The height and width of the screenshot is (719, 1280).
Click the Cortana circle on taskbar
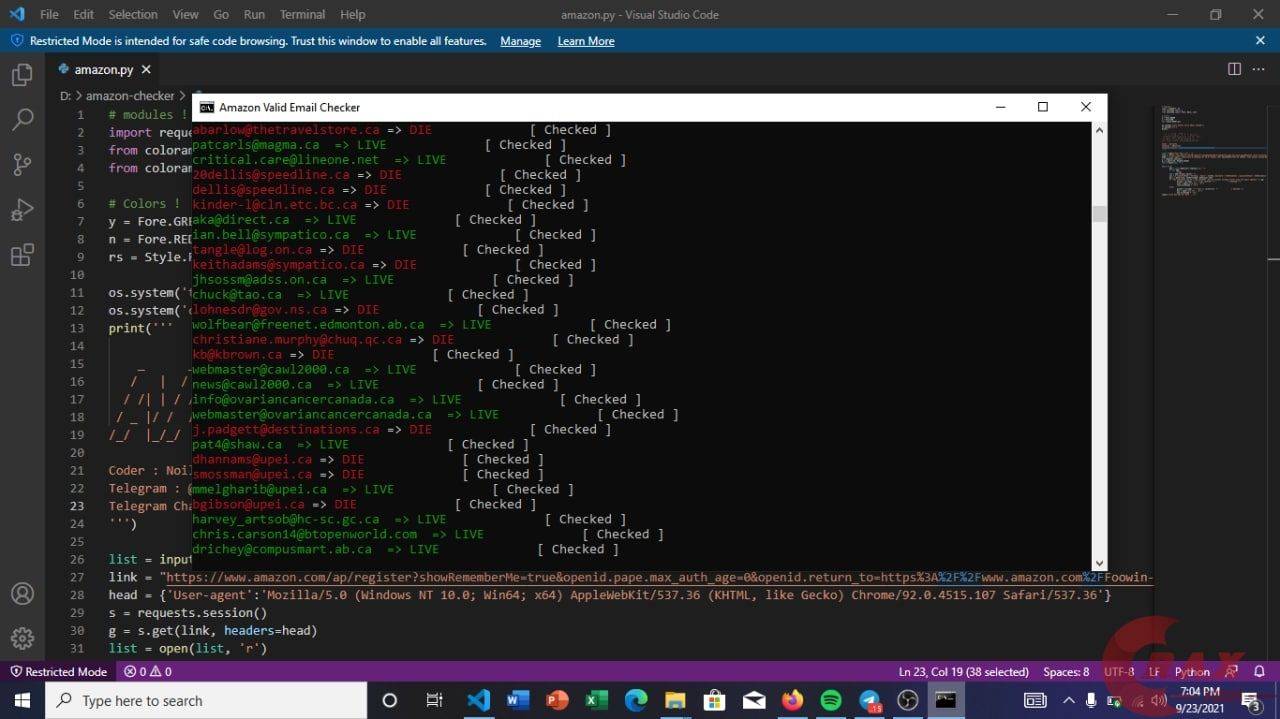[x=390, y=700]
